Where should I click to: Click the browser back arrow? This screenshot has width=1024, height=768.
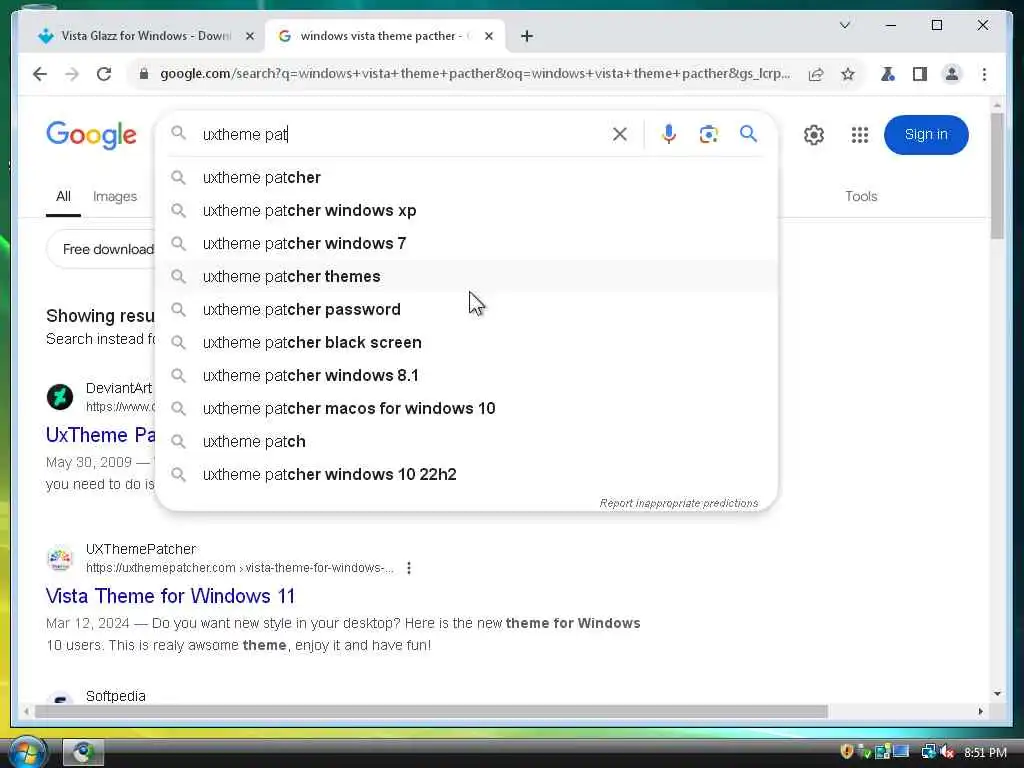click(x=40, y=74)
